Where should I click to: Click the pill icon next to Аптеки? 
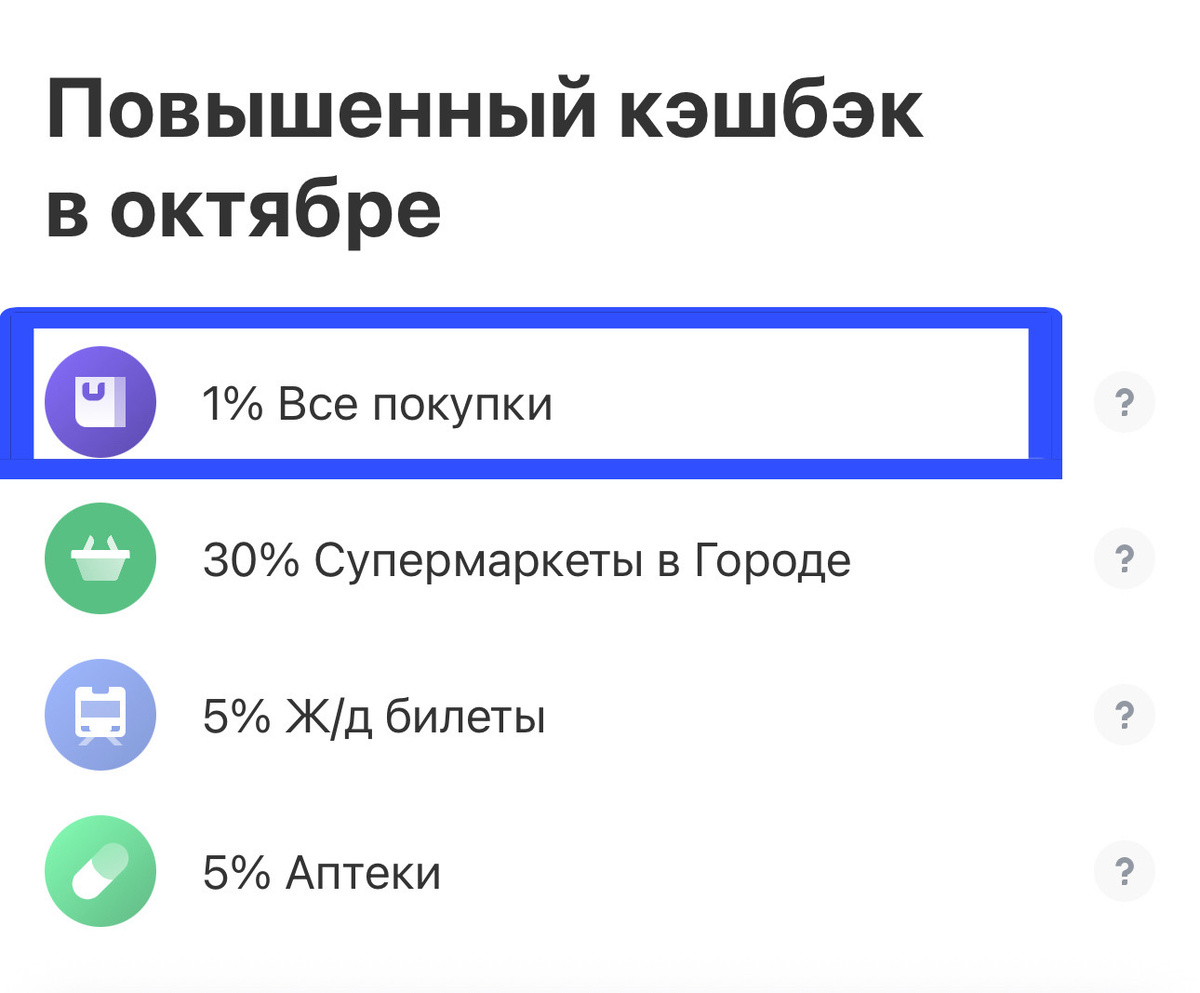pos(100,870)
